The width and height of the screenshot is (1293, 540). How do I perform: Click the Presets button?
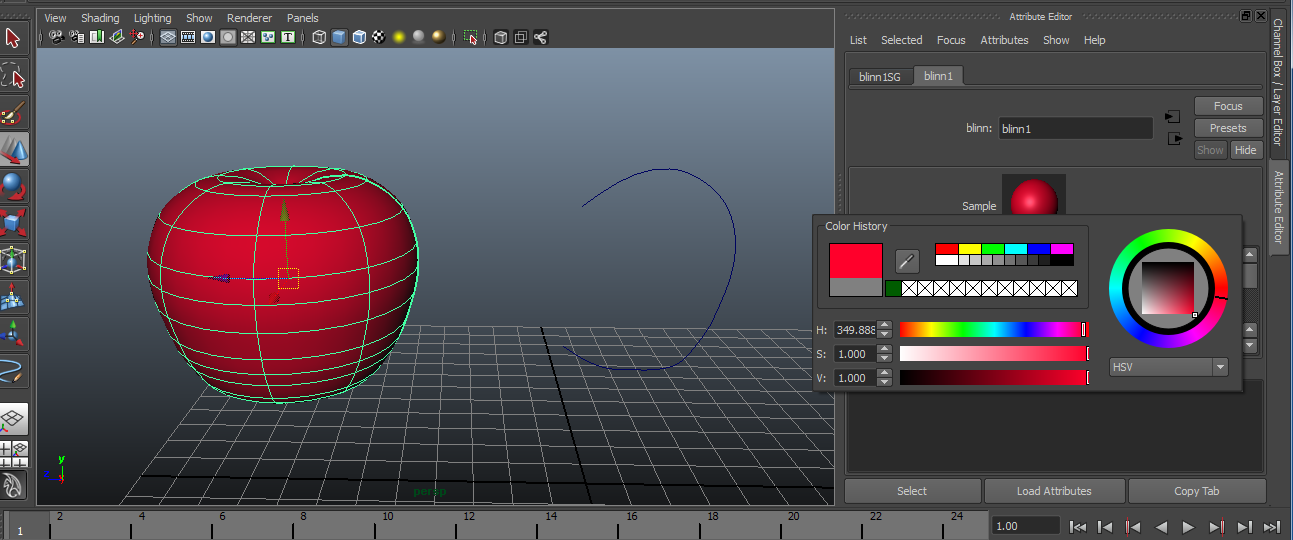click(1228, 128)
